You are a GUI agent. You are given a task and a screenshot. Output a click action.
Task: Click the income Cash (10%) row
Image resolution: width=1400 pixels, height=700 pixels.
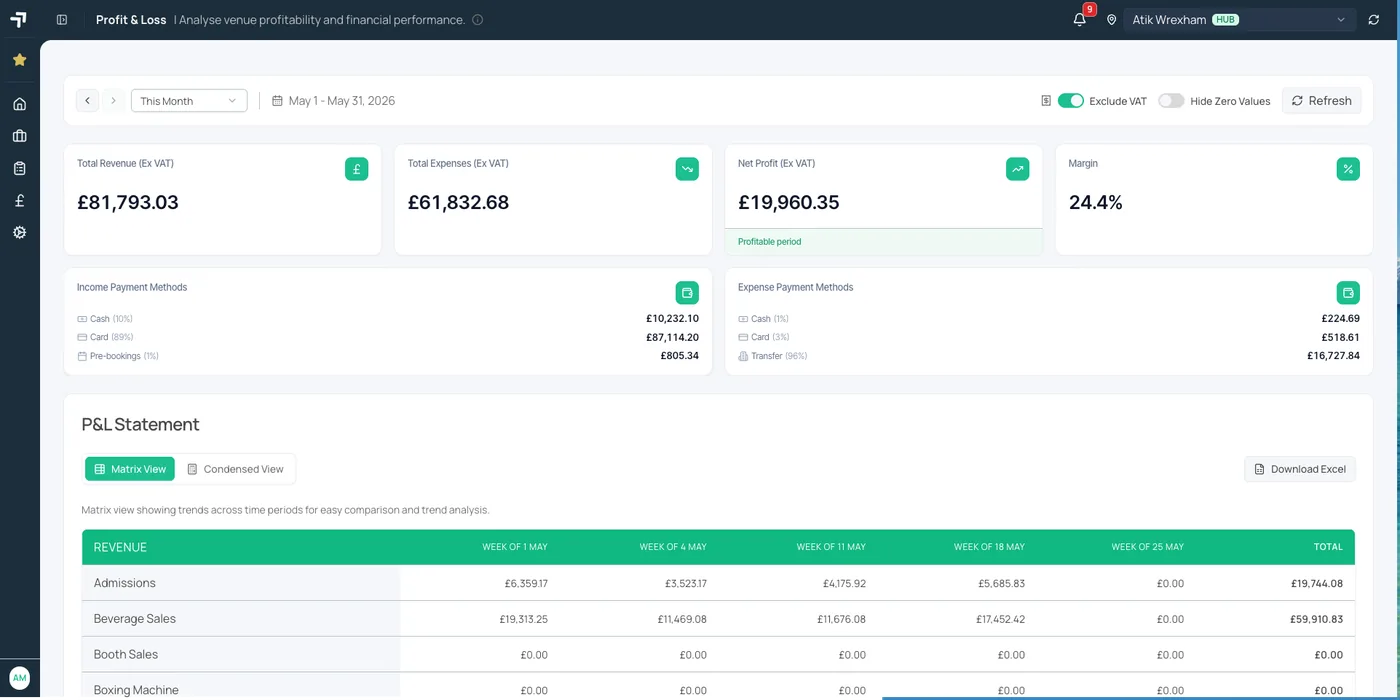[388, 319]
